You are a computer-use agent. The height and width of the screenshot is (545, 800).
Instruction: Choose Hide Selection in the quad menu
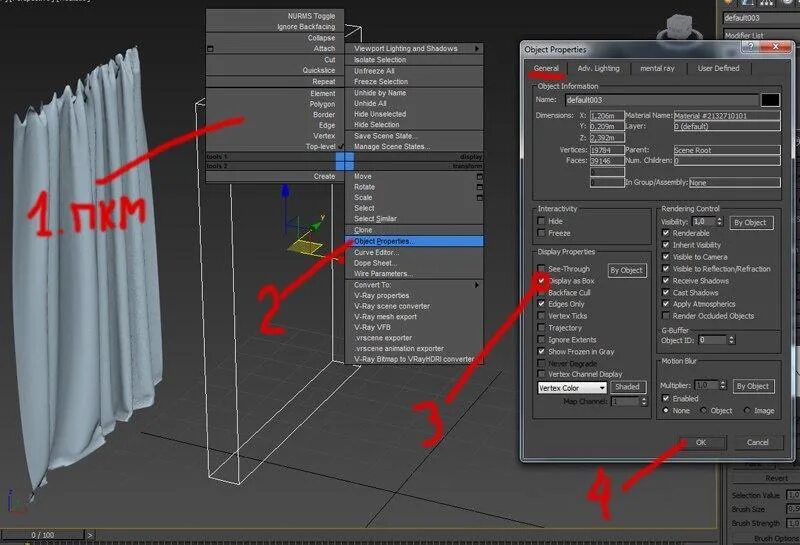tap(414, 125)
